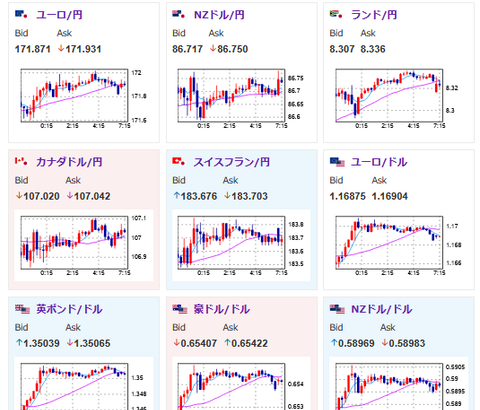This screenshot has height=410, width=480.
Task: Open the スイスフラン/円 pair link
Action: tap(231, 162)
